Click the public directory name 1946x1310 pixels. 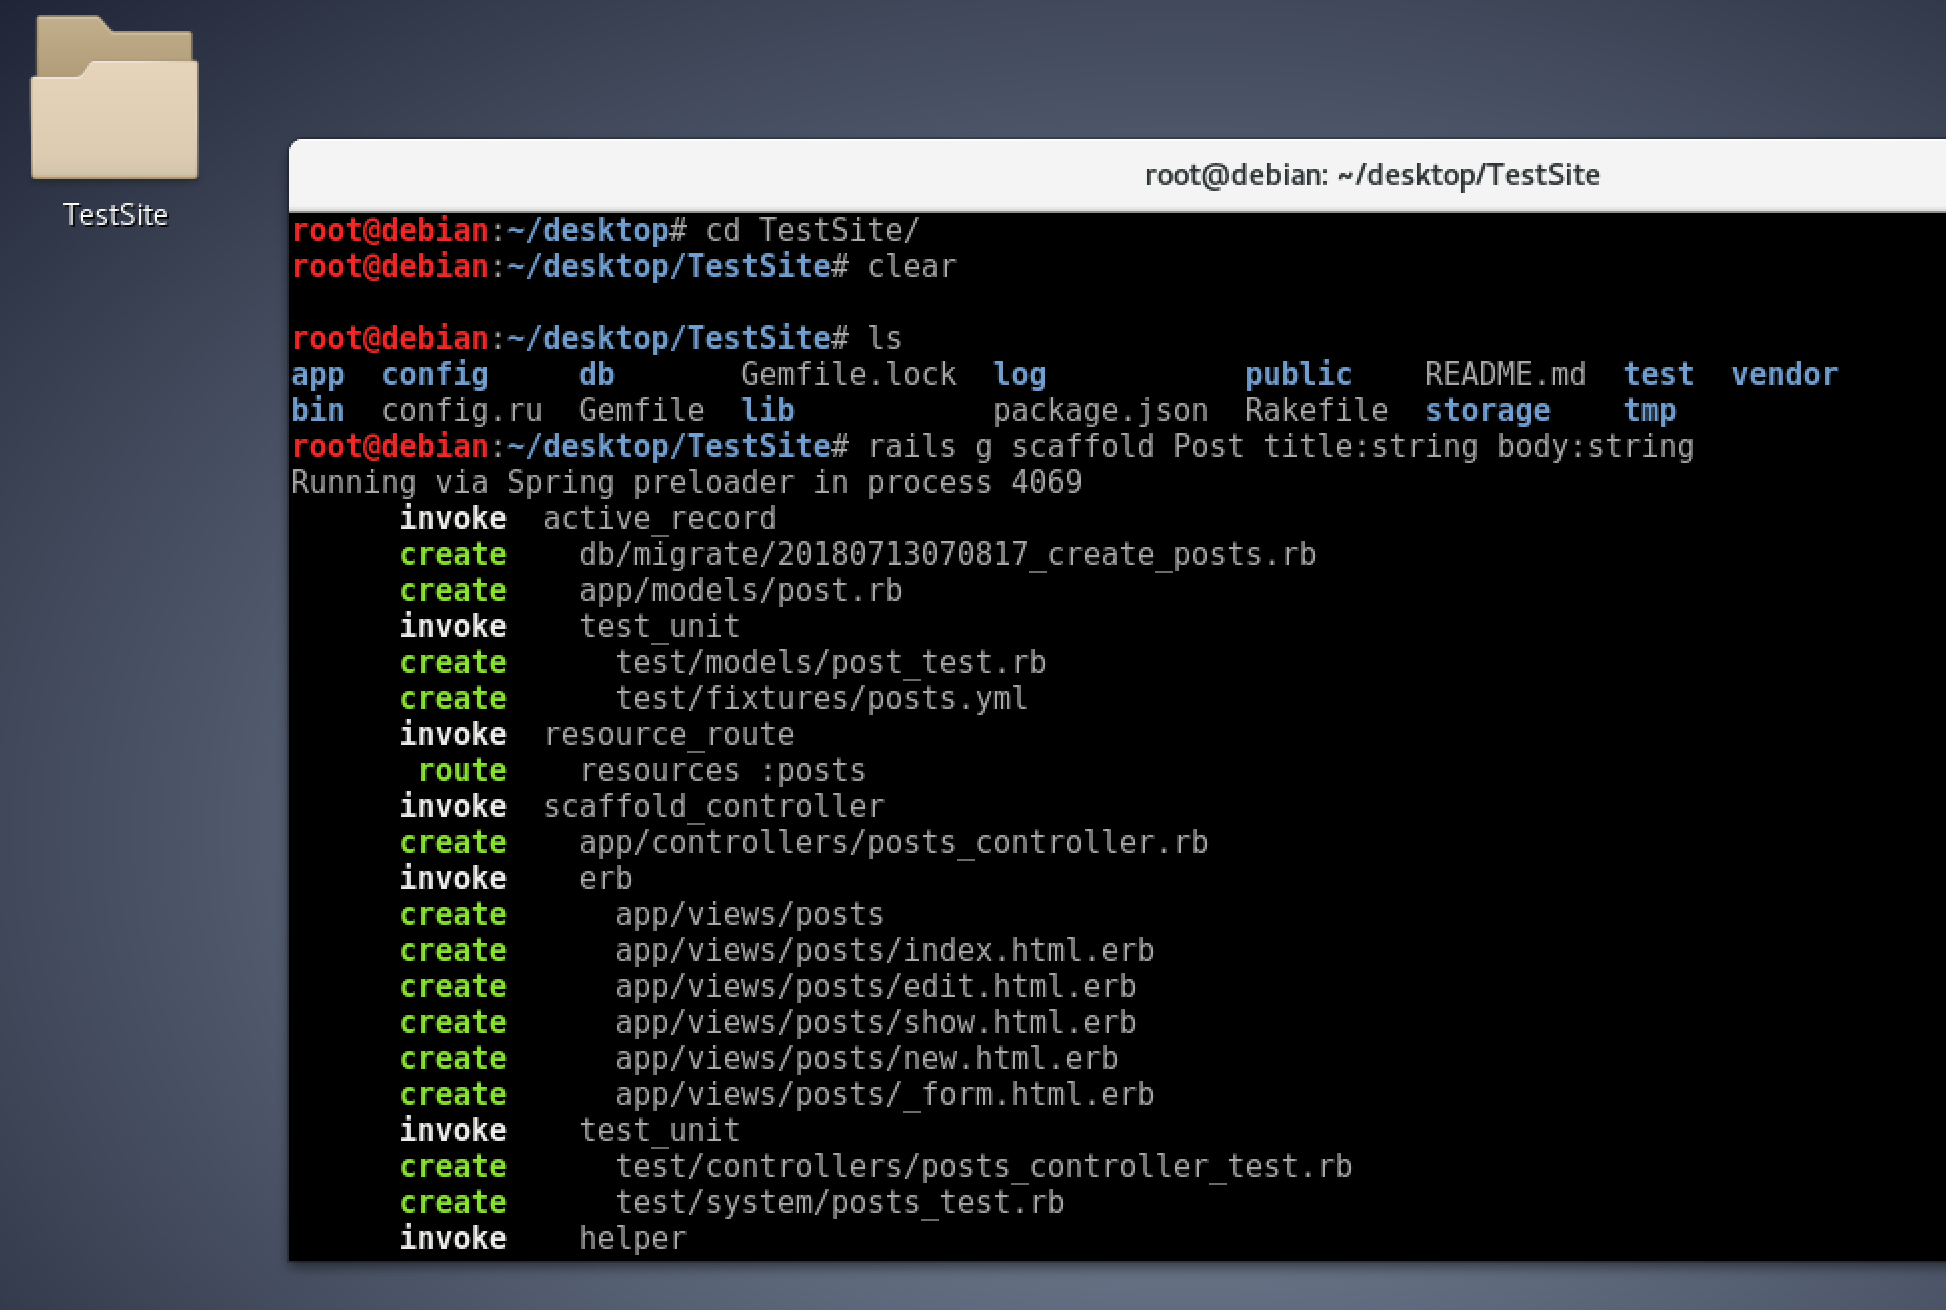pyautogui.click(x=1297, y=374)
